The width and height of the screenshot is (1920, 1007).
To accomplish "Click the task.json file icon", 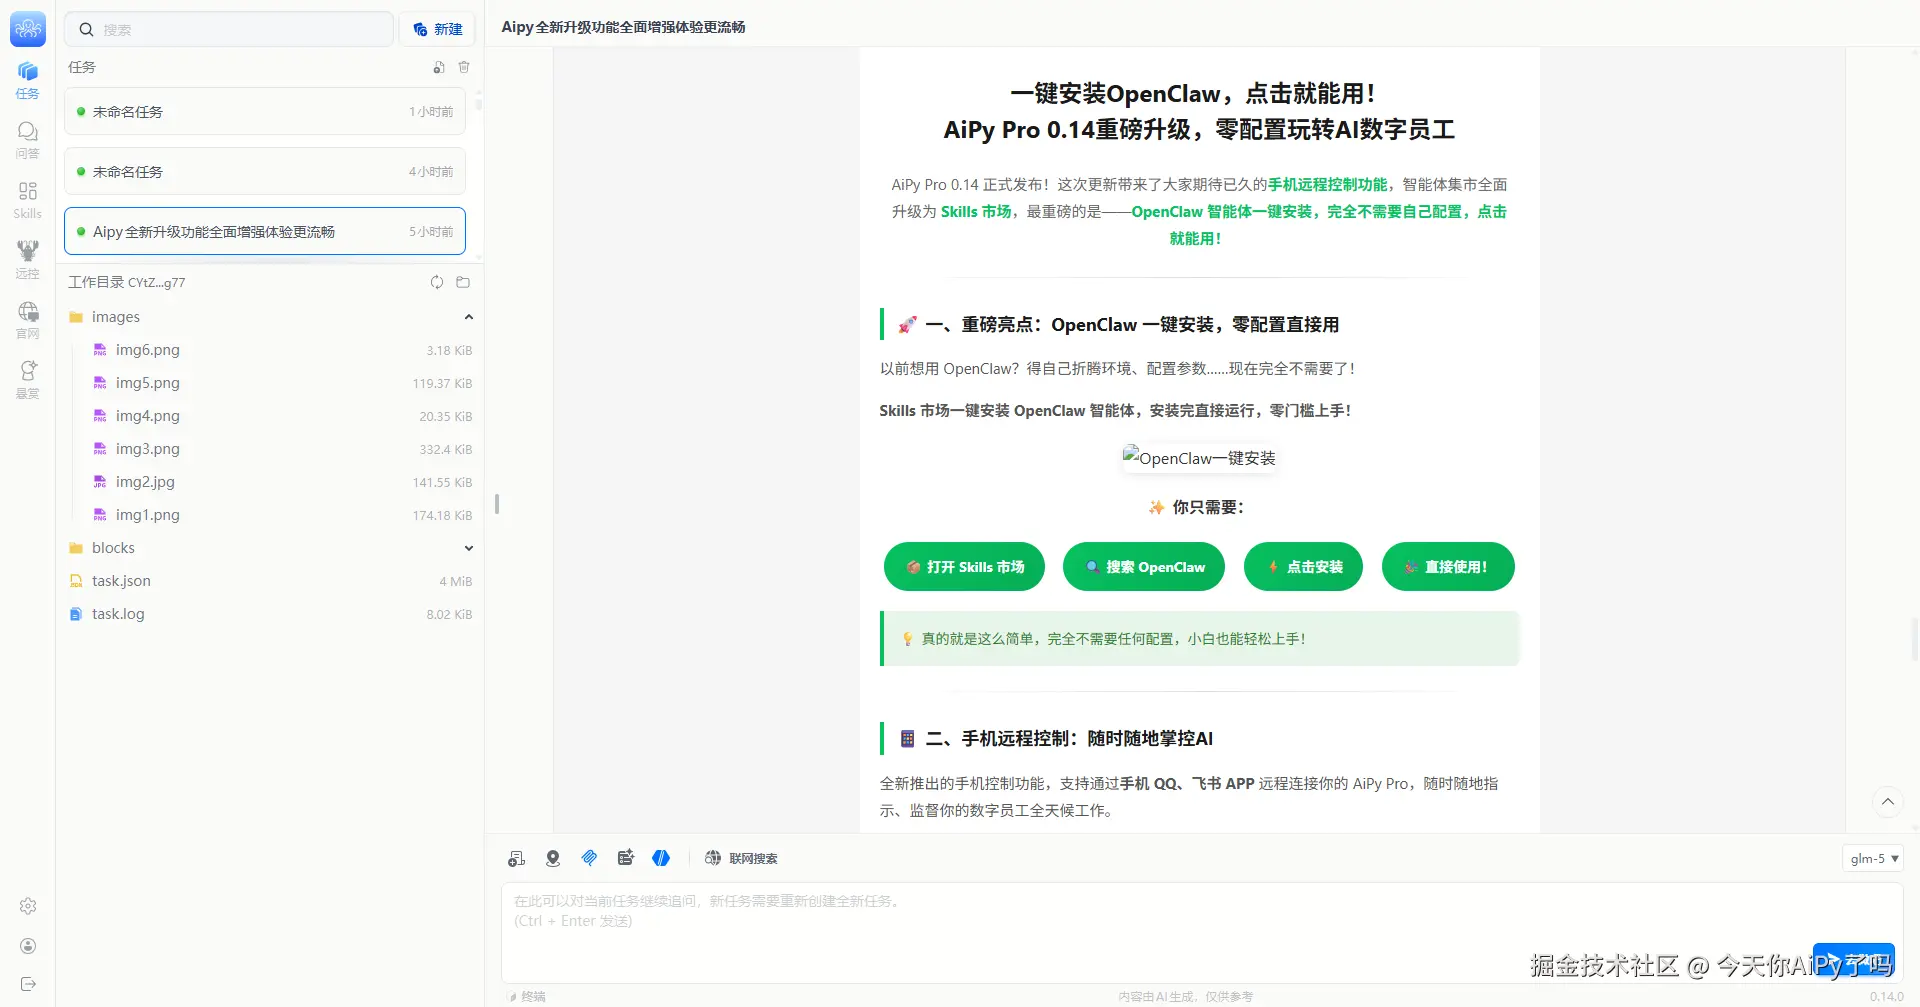I will (76, 581).
